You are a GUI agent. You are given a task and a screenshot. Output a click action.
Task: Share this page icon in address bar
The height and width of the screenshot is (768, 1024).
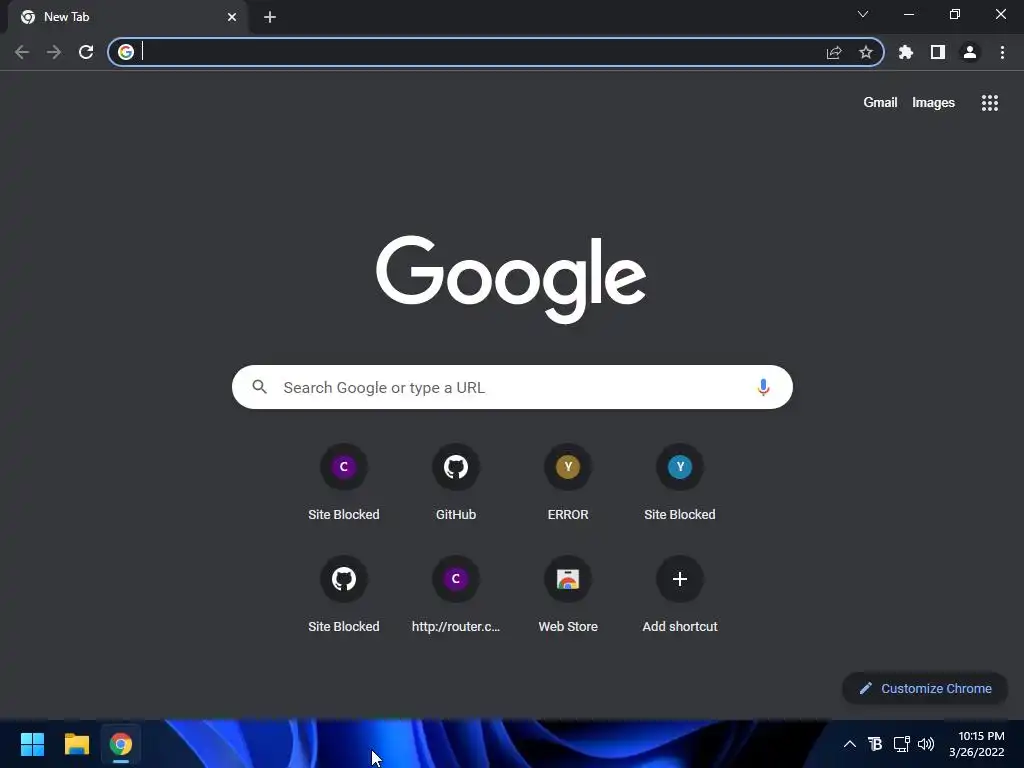[x=834, y=52]
